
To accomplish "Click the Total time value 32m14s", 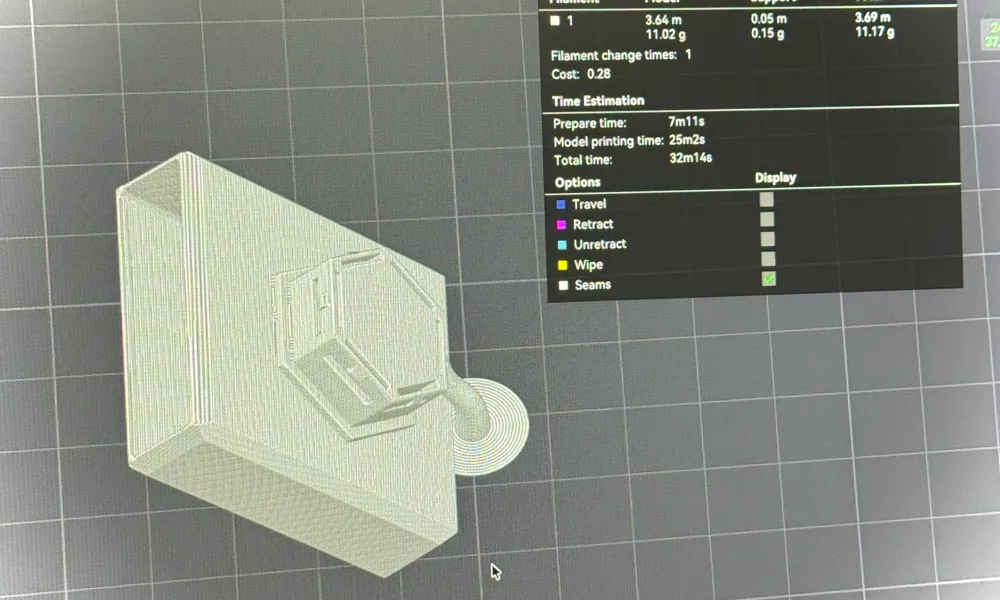I will click(691, 157).
